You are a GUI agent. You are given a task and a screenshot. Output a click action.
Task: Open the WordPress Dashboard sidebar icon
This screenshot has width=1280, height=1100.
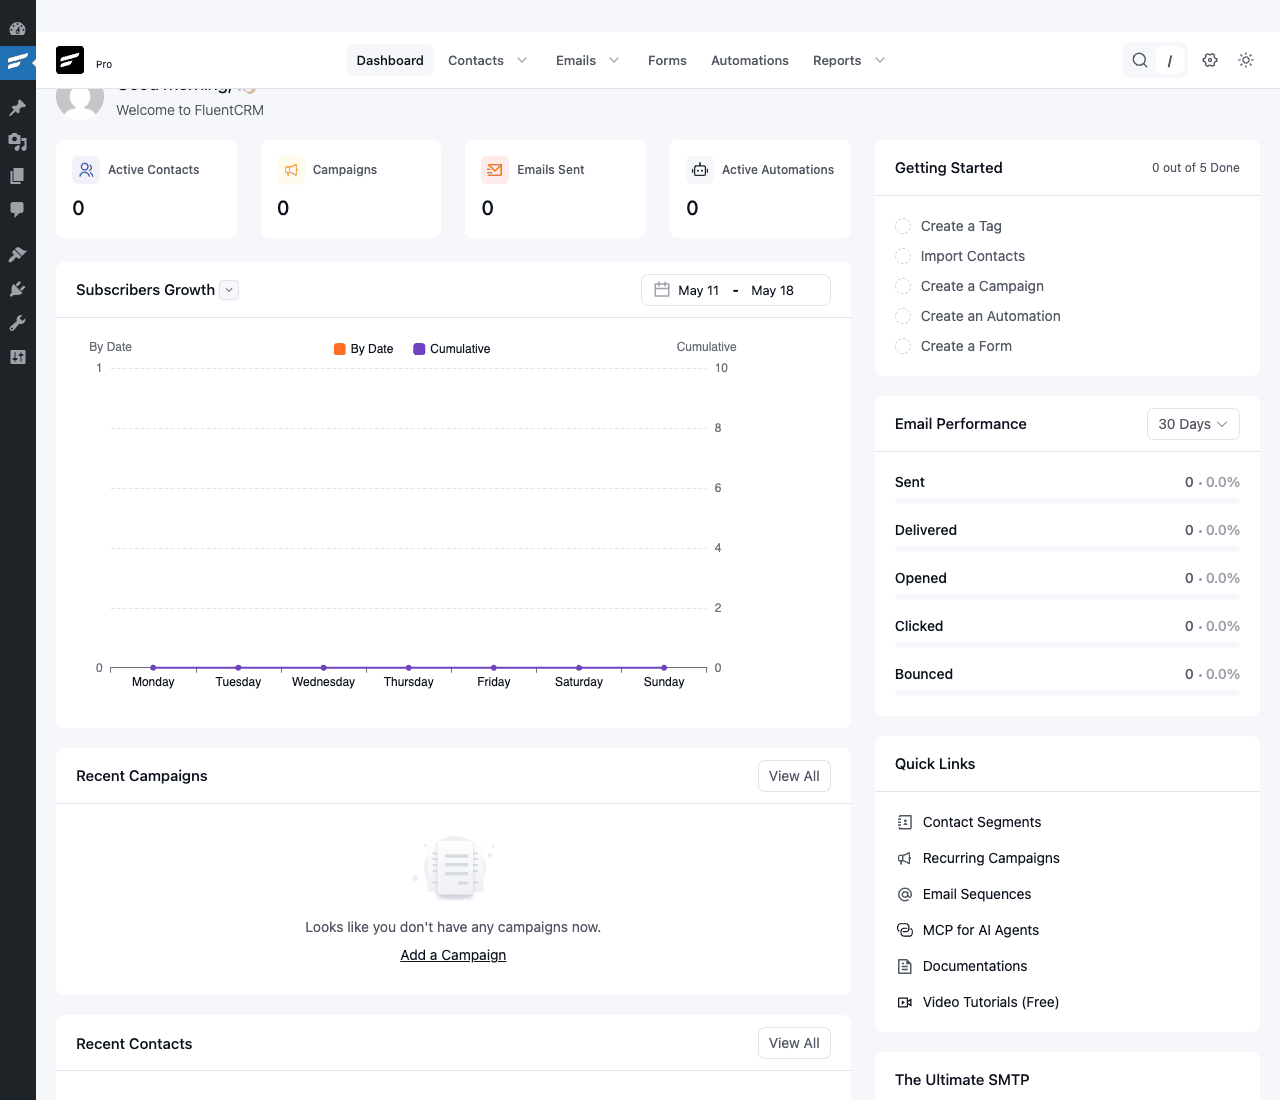coord(17,28)
